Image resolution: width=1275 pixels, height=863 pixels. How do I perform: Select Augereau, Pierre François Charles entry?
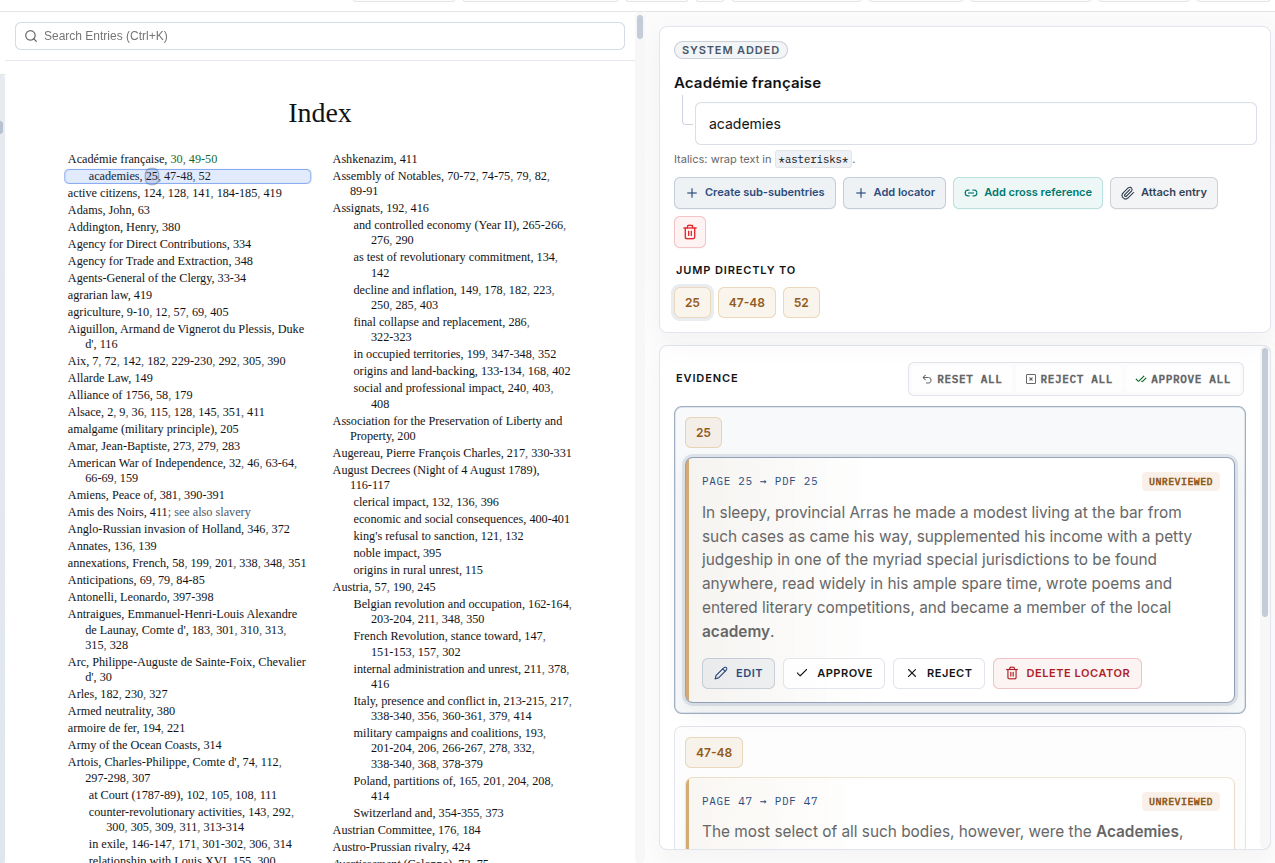[452, 453]
